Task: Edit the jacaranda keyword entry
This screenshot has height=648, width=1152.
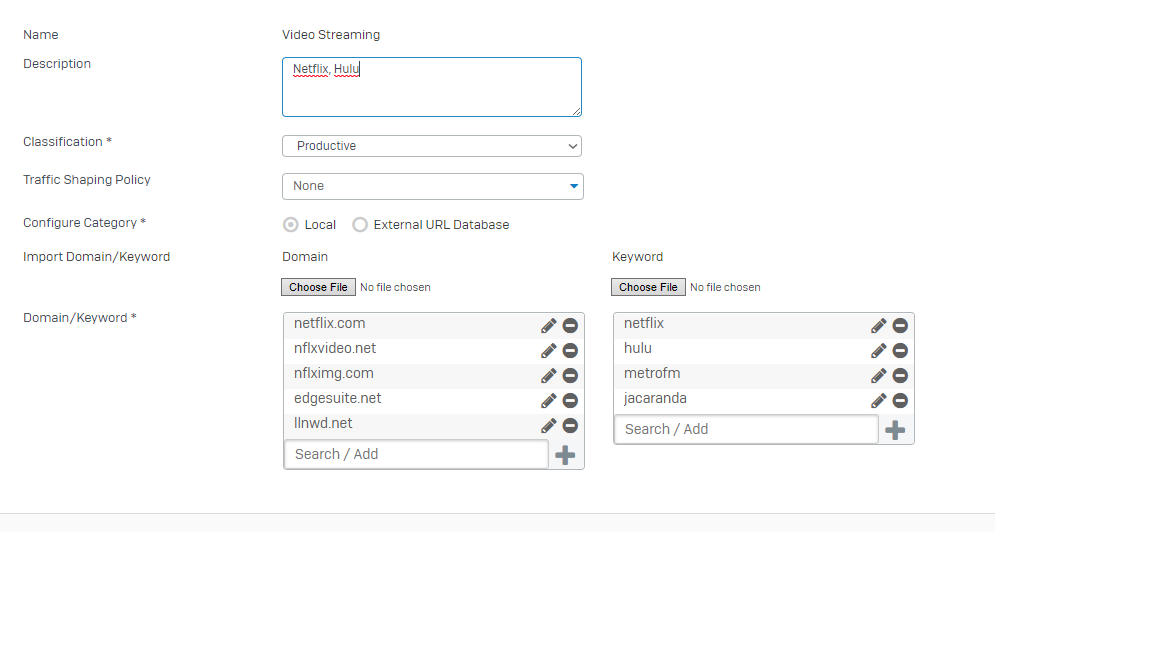Action: pyautogui.click(x=879, y=400)
